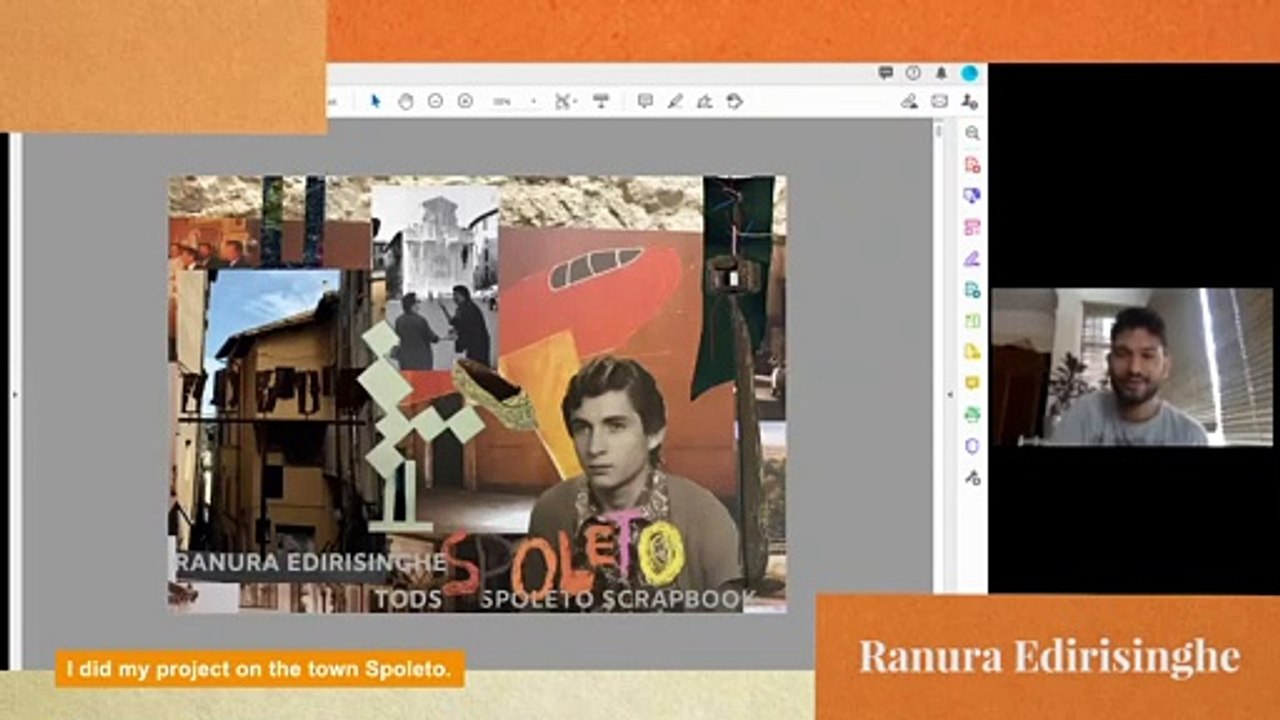Open the purple Protect shield tool
The height and width of the screenshot is (720, 1280).
972,446
